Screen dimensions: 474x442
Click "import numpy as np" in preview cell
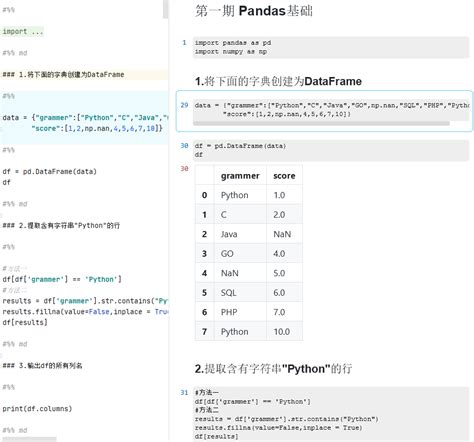coord(231,52)
